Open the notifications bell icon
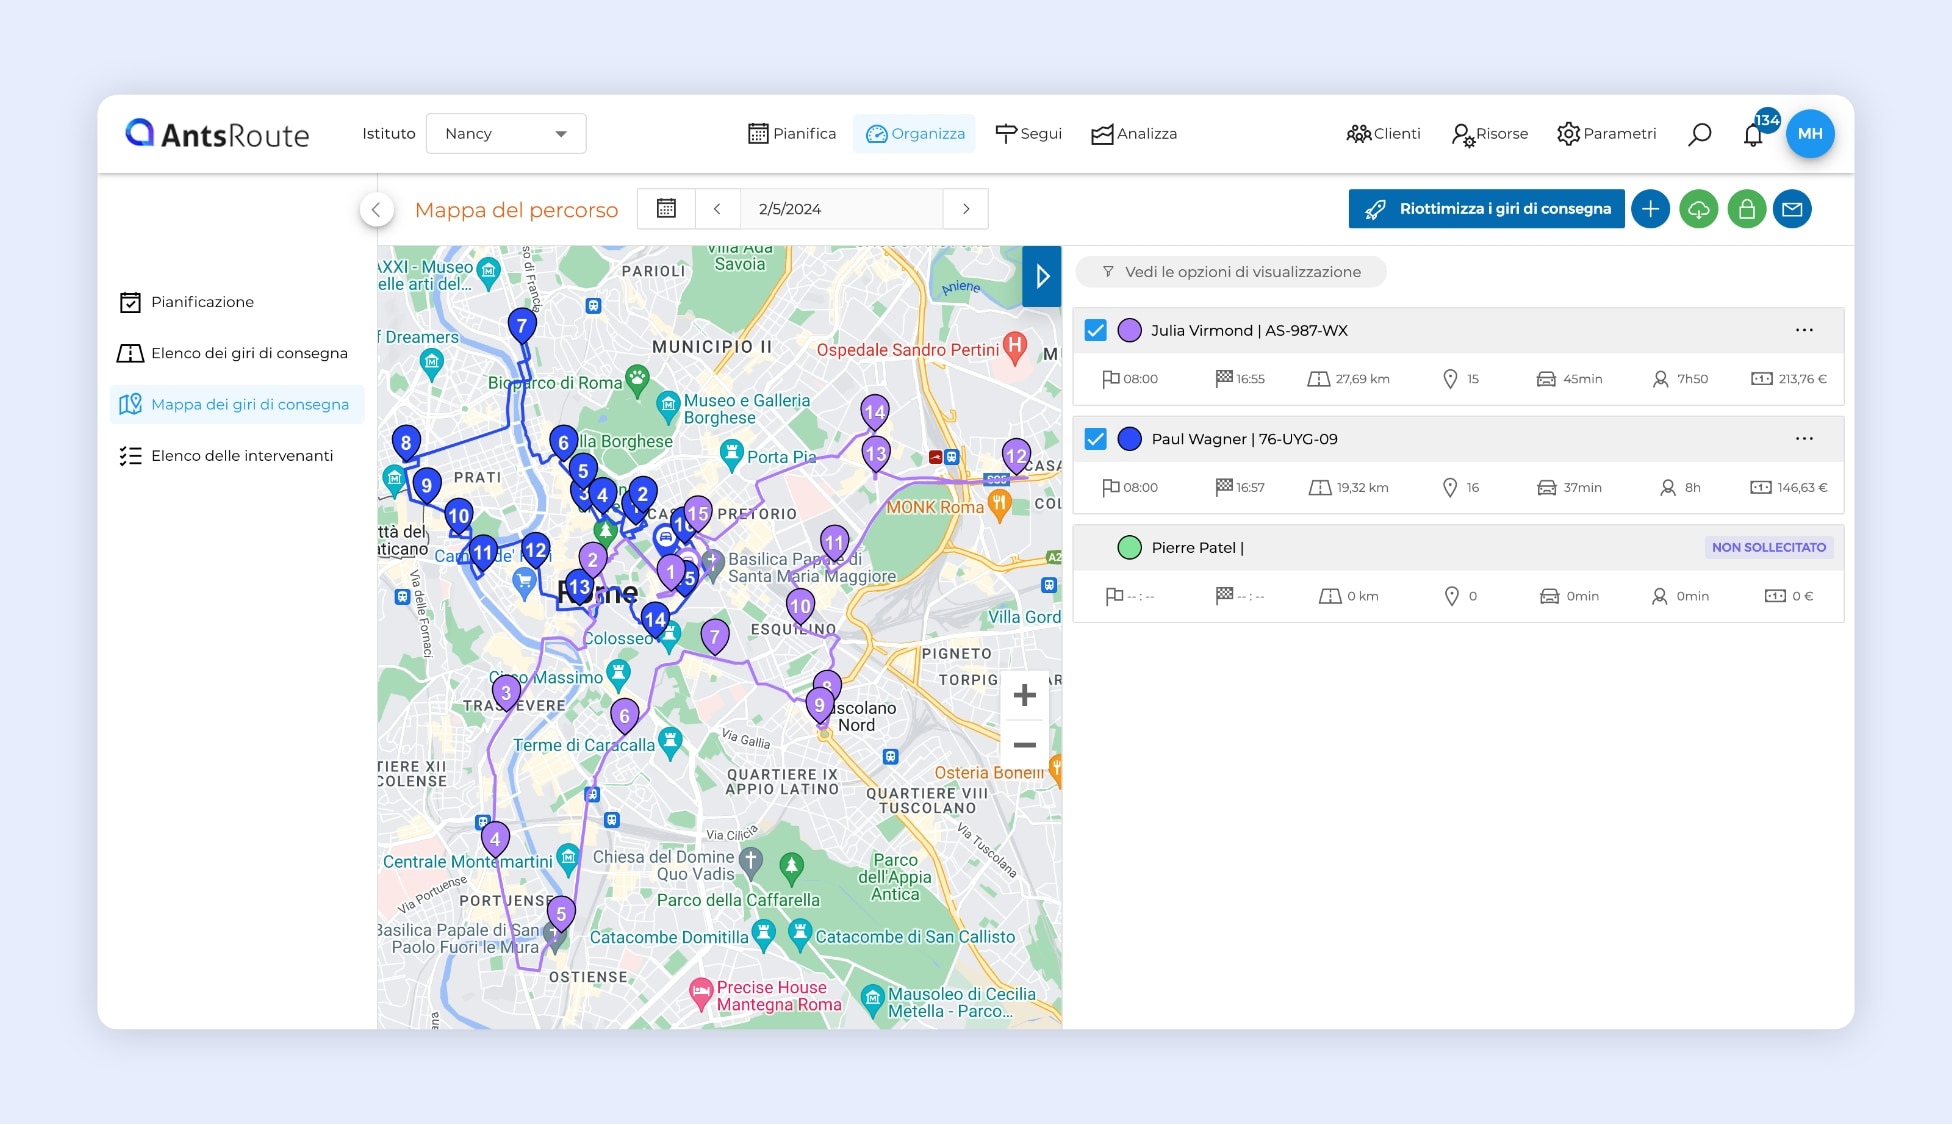The width and height of the screenshot is (1952, 1125). (x=1753, y=135)
